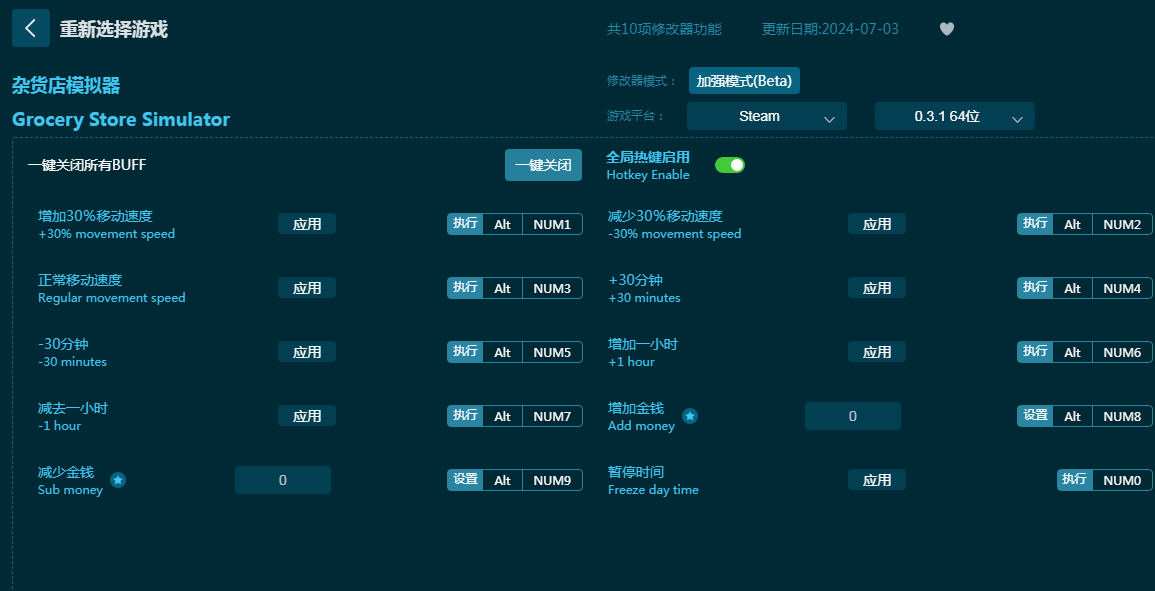This screenshot has width=1155, height=591.
Task: Click the 一键关闭 button
Action: tap(543, 165)
